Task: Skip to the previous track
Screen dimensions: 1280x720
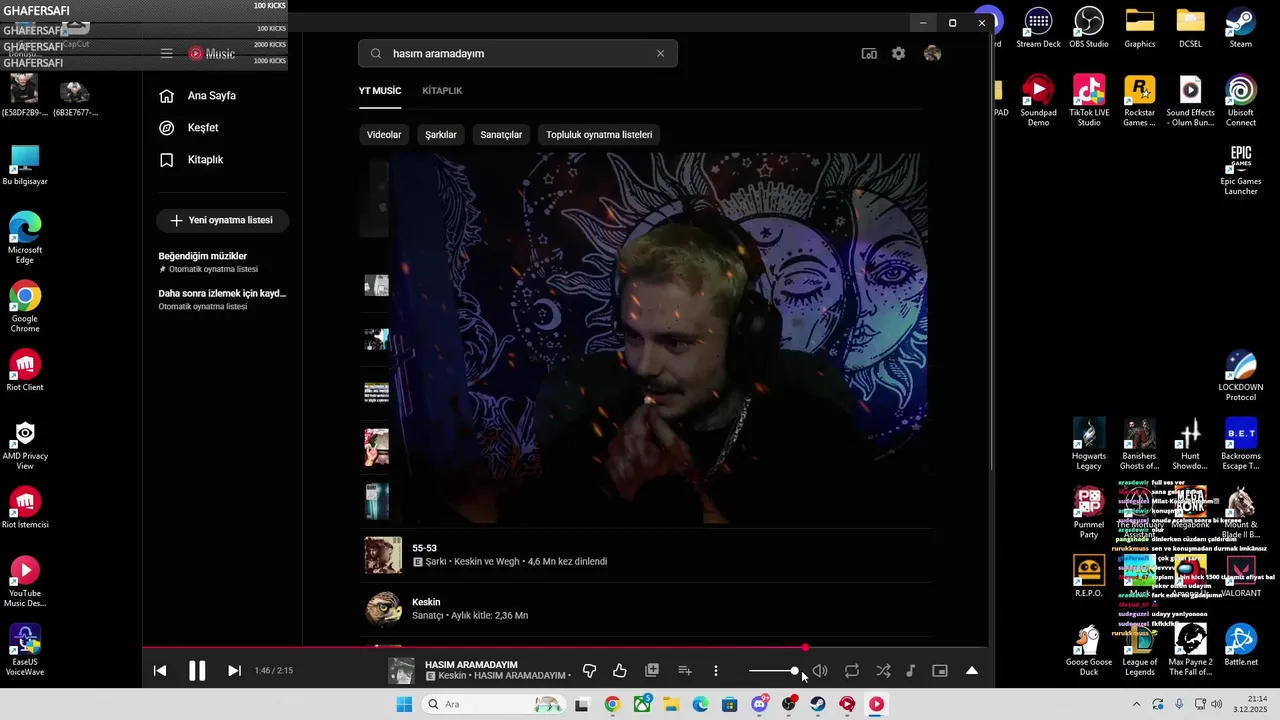Action: click(x=160, y=671)
